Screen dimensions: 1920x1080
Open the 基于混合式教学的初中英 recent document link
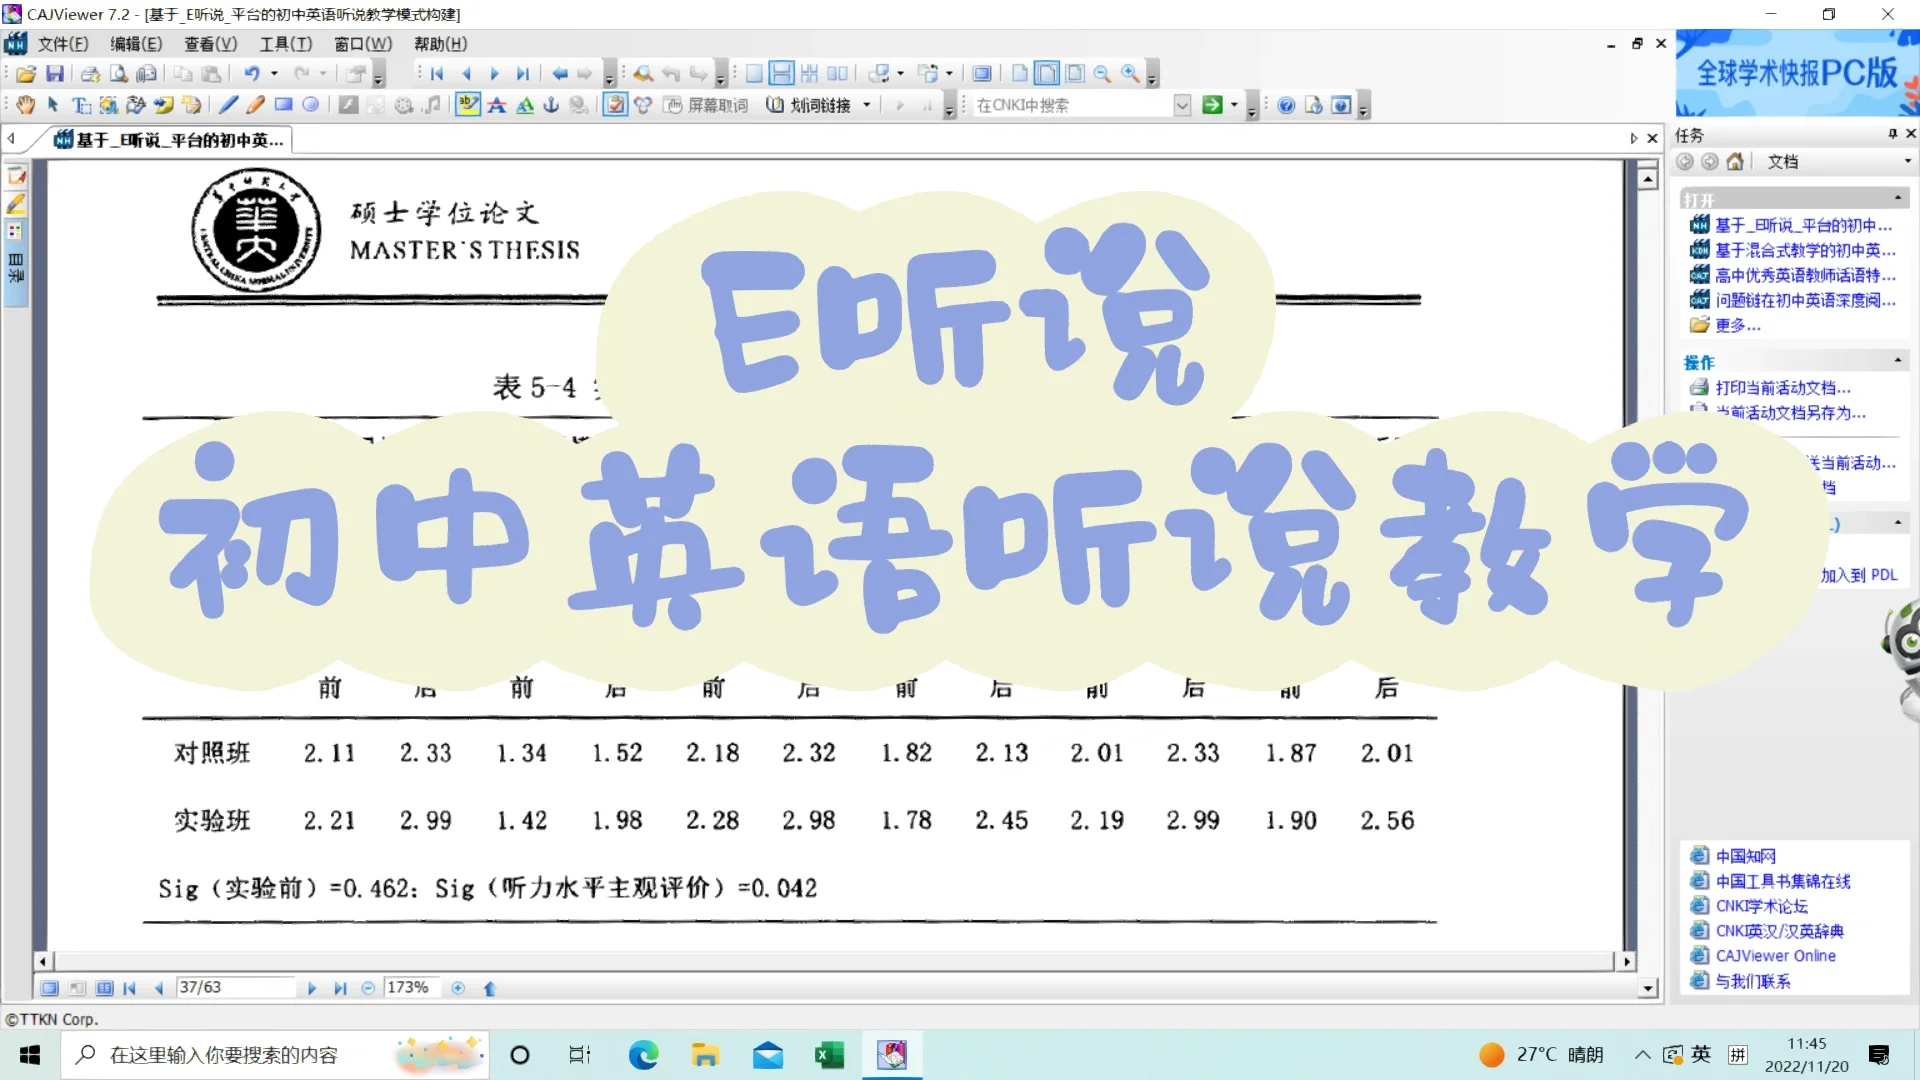(x=1805, y=250)
